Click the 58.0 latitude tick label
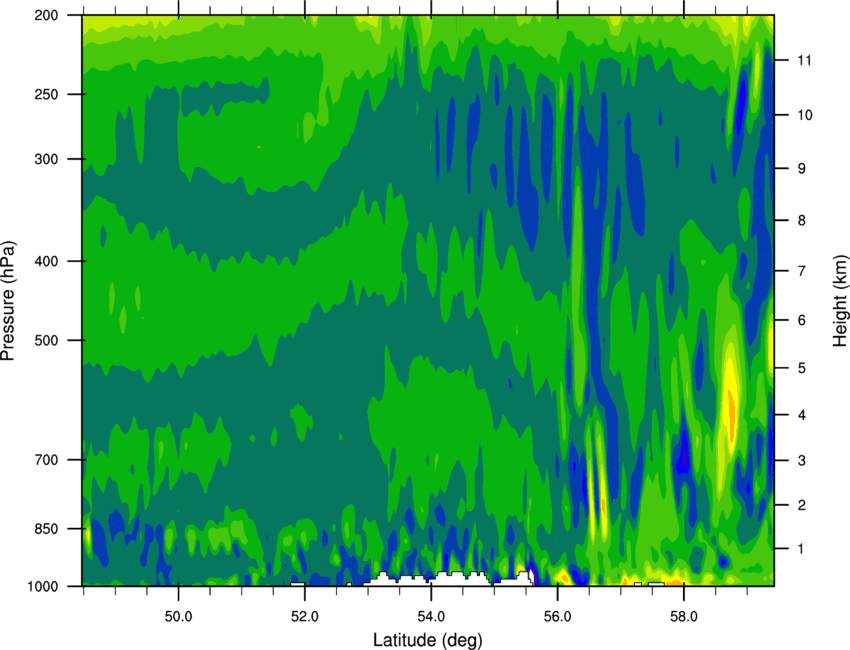This screenshot has width=850, height=650. [684, 617]
